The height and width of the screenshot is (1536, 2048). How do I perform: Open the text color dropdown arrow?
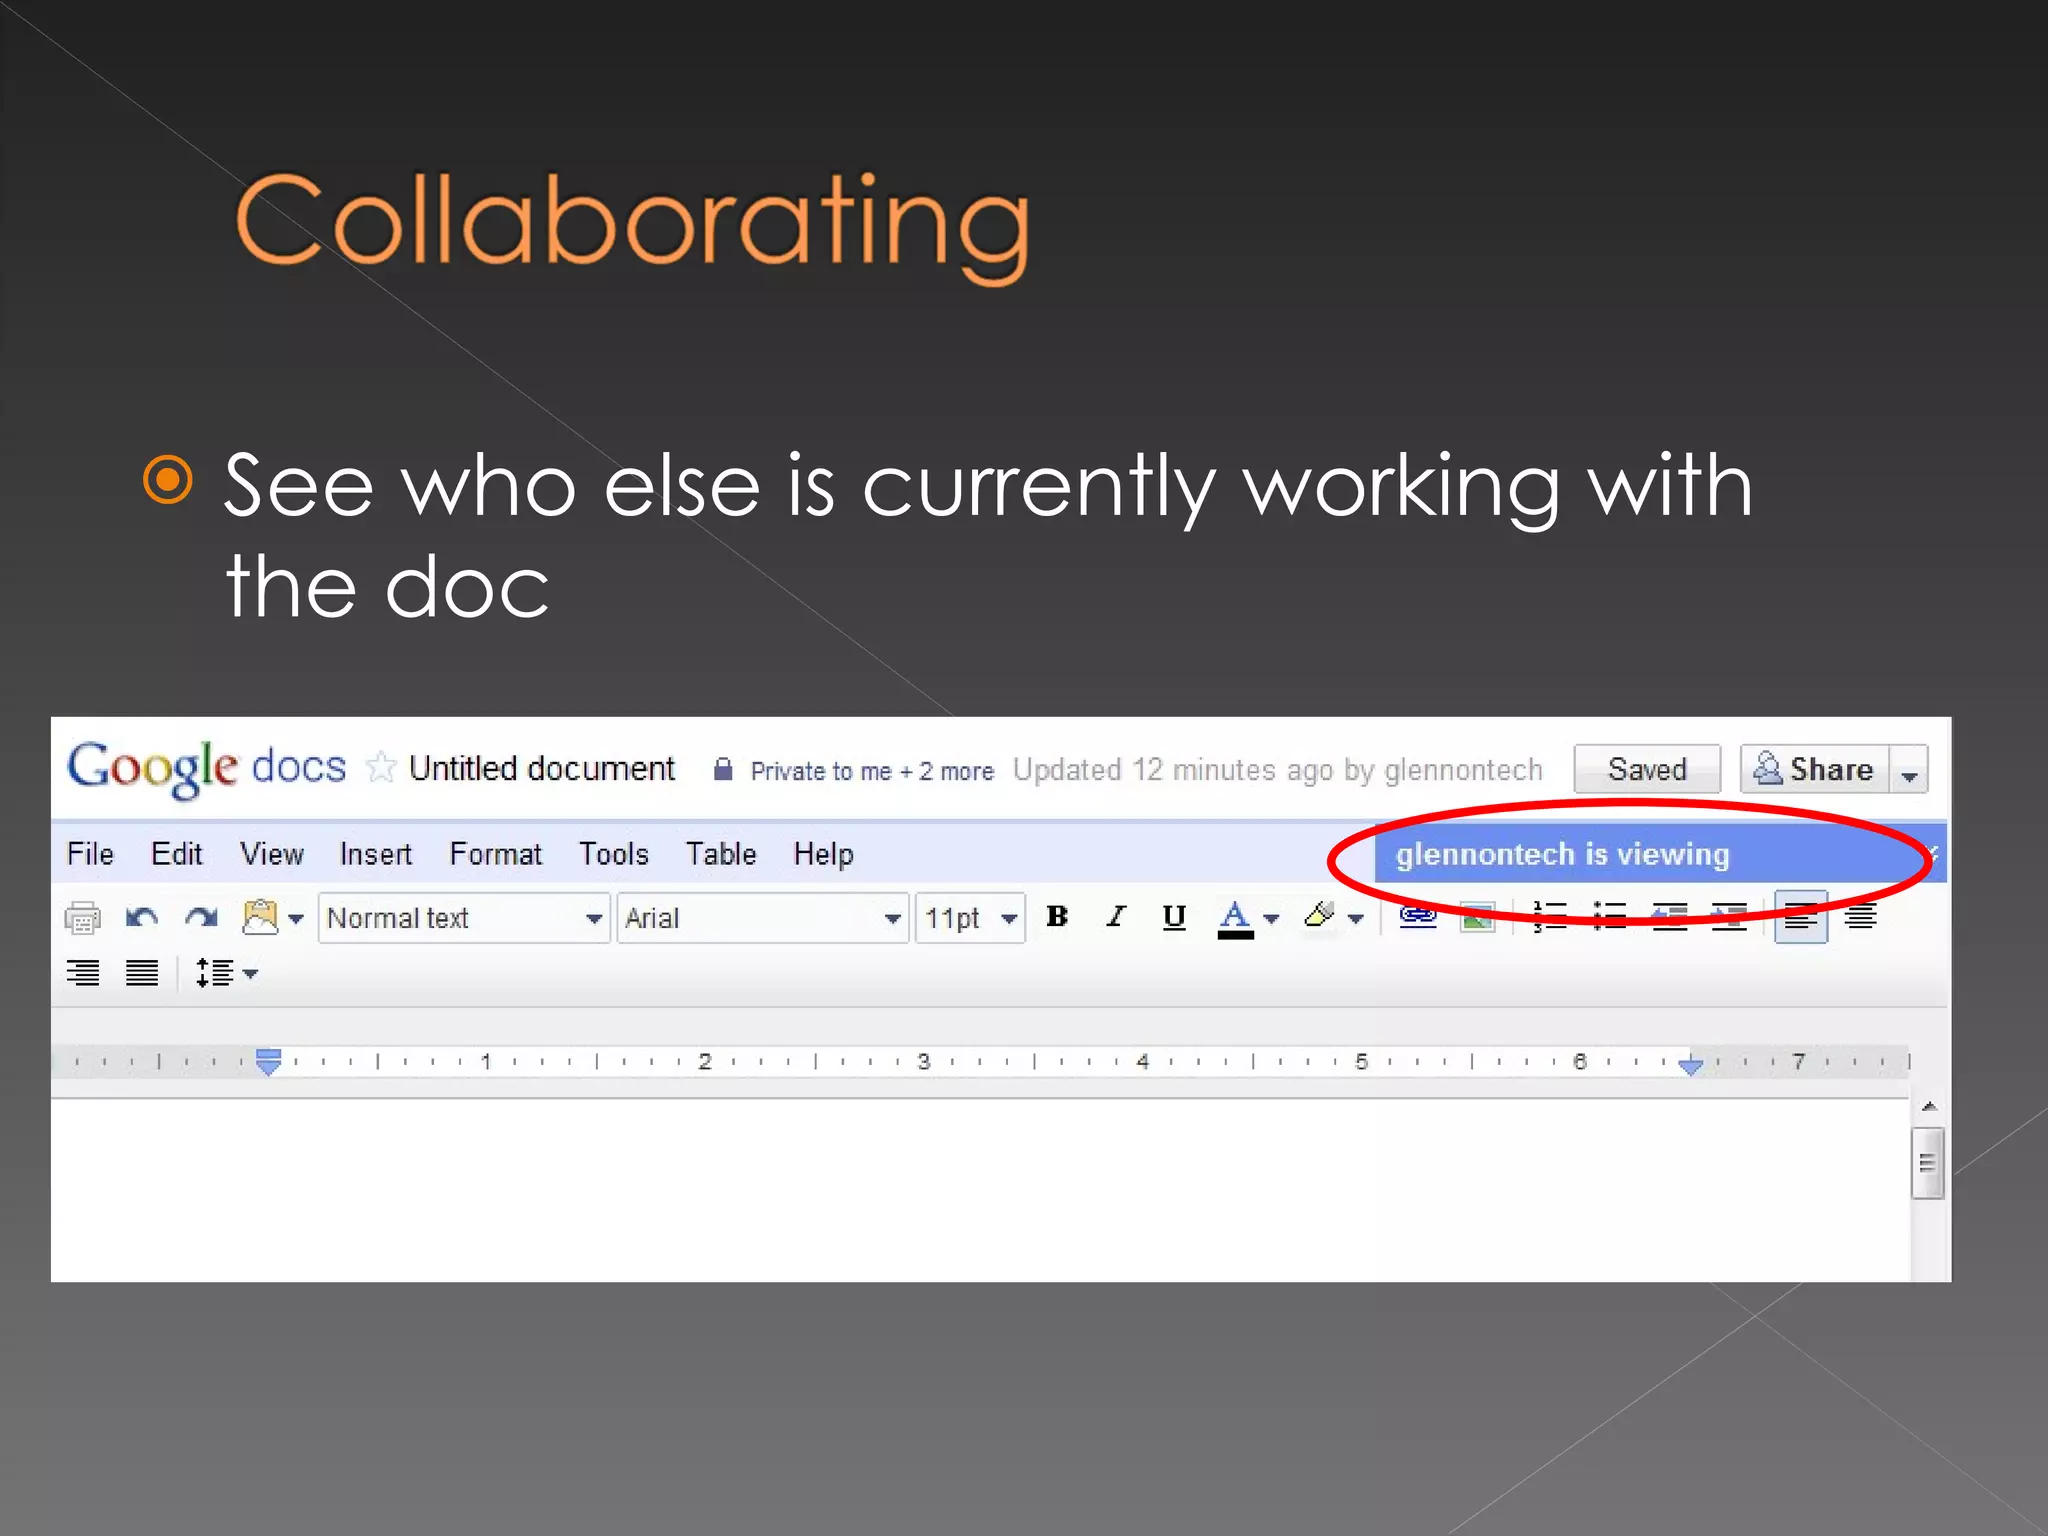(1271, 919)
